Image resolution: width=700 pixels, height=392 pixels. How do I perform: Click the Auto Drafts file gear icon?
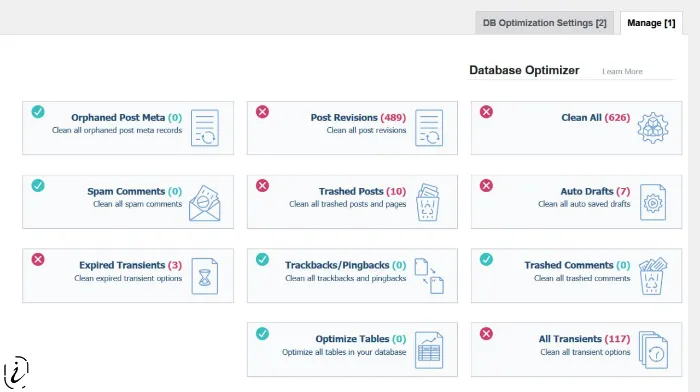[x=653, y=202]
